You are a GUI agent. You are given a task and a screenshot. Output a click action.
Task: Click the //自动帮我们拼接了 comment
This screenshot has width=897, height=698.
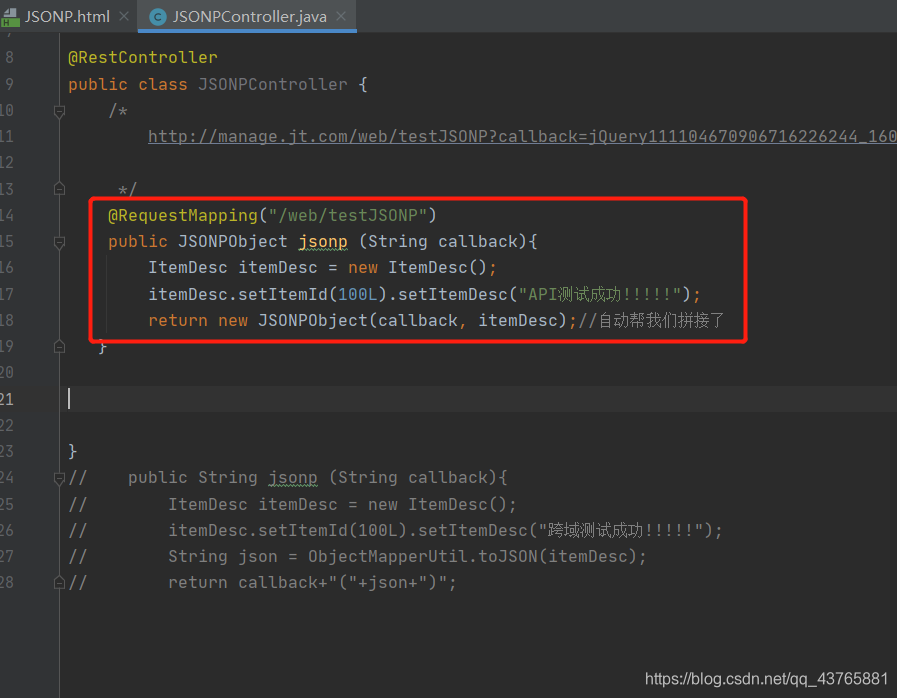651,320
